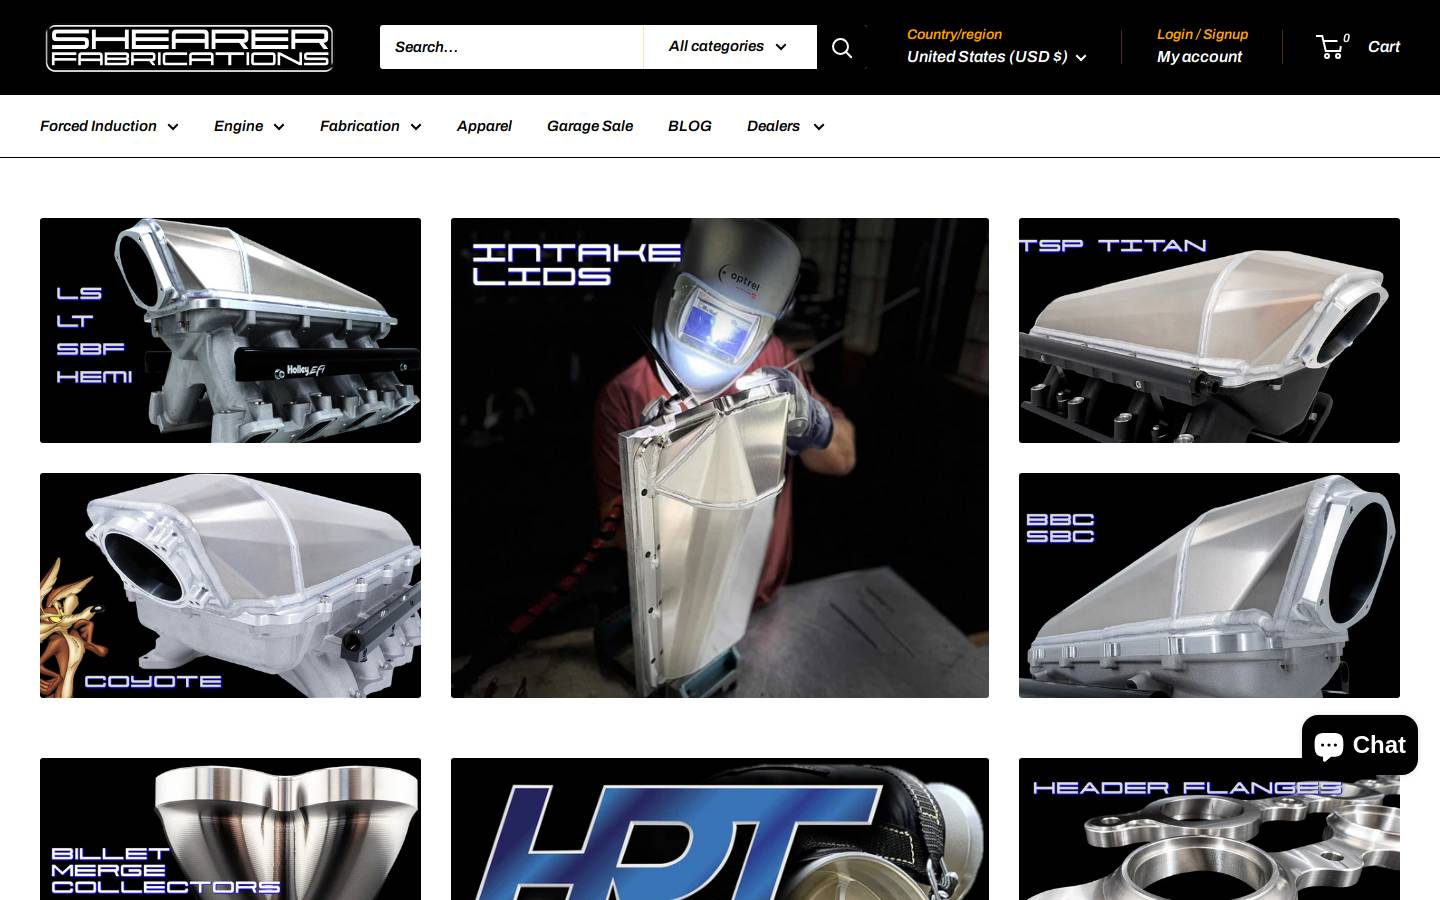
Task: Expand the Dealers menu
Action: click(785, 126)
